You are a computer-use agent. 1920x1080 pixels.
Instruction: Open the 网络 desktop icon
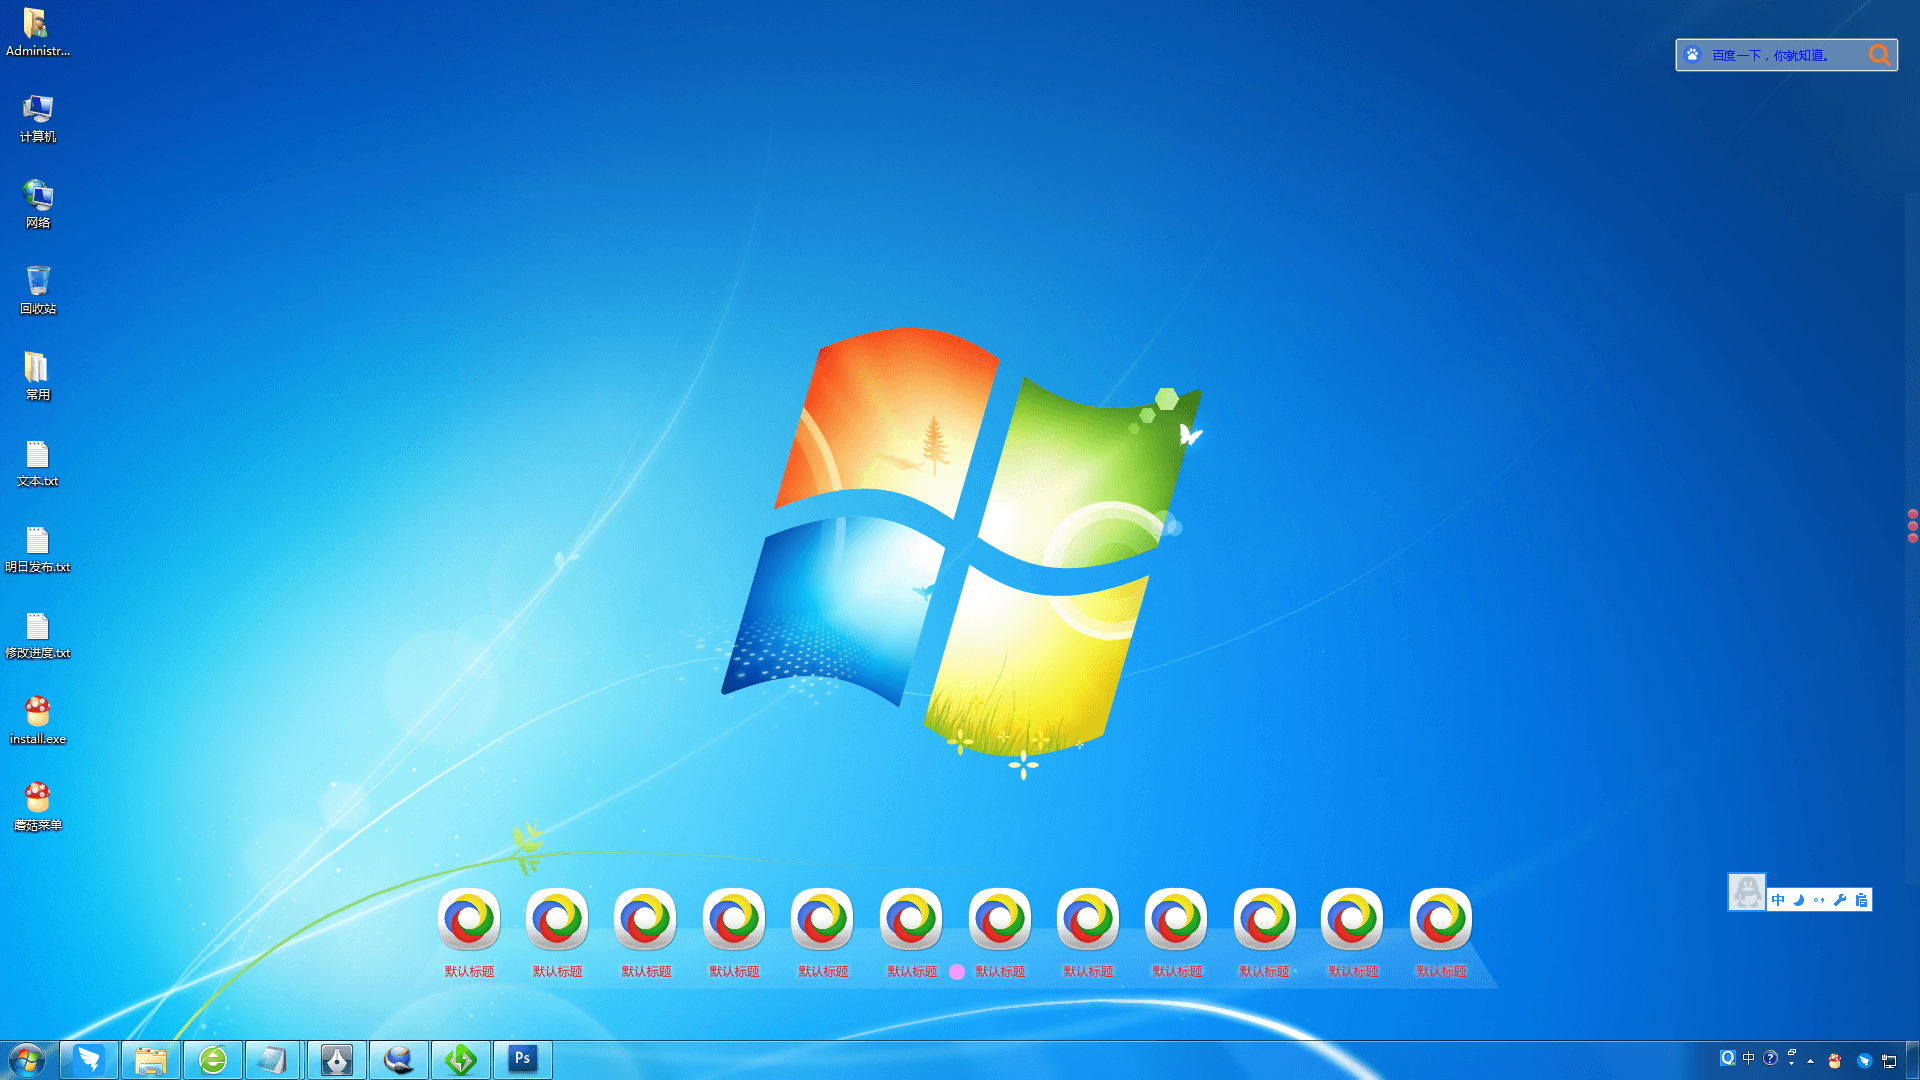pyautogui.click(x=37, y=205)
